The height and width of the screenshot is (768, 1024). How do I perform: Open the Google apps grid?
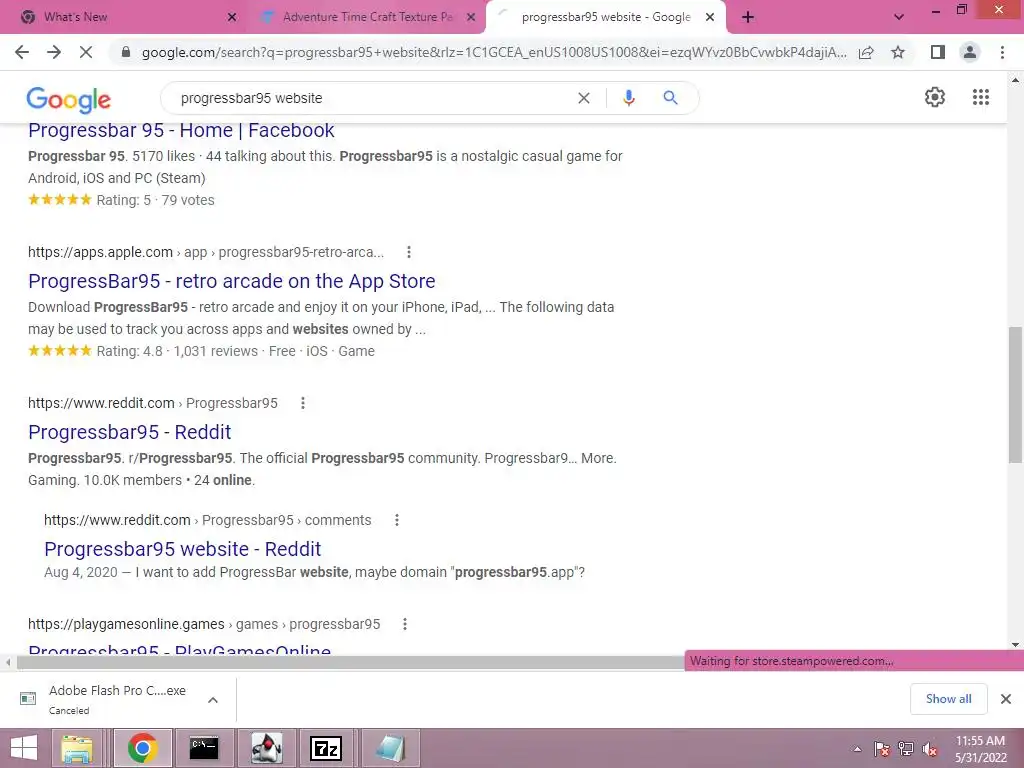[x=981, y=97]
